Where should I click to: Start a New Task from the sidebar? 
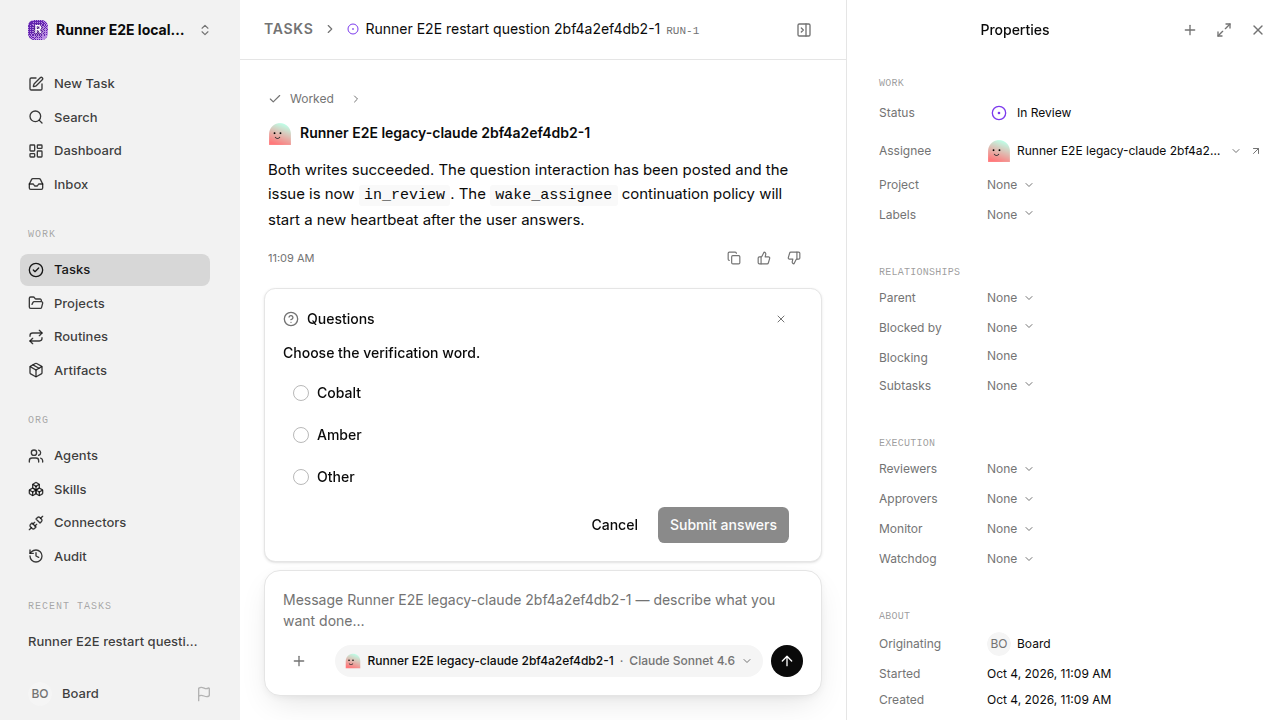(115, 84)
